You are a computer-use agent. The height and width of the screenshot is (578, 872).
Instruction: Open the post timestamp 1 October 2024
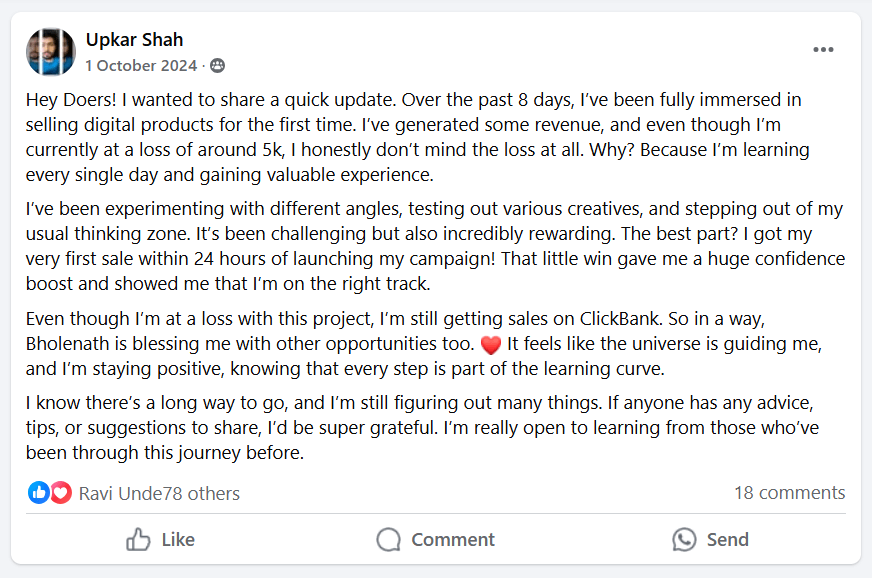[140, 65]
